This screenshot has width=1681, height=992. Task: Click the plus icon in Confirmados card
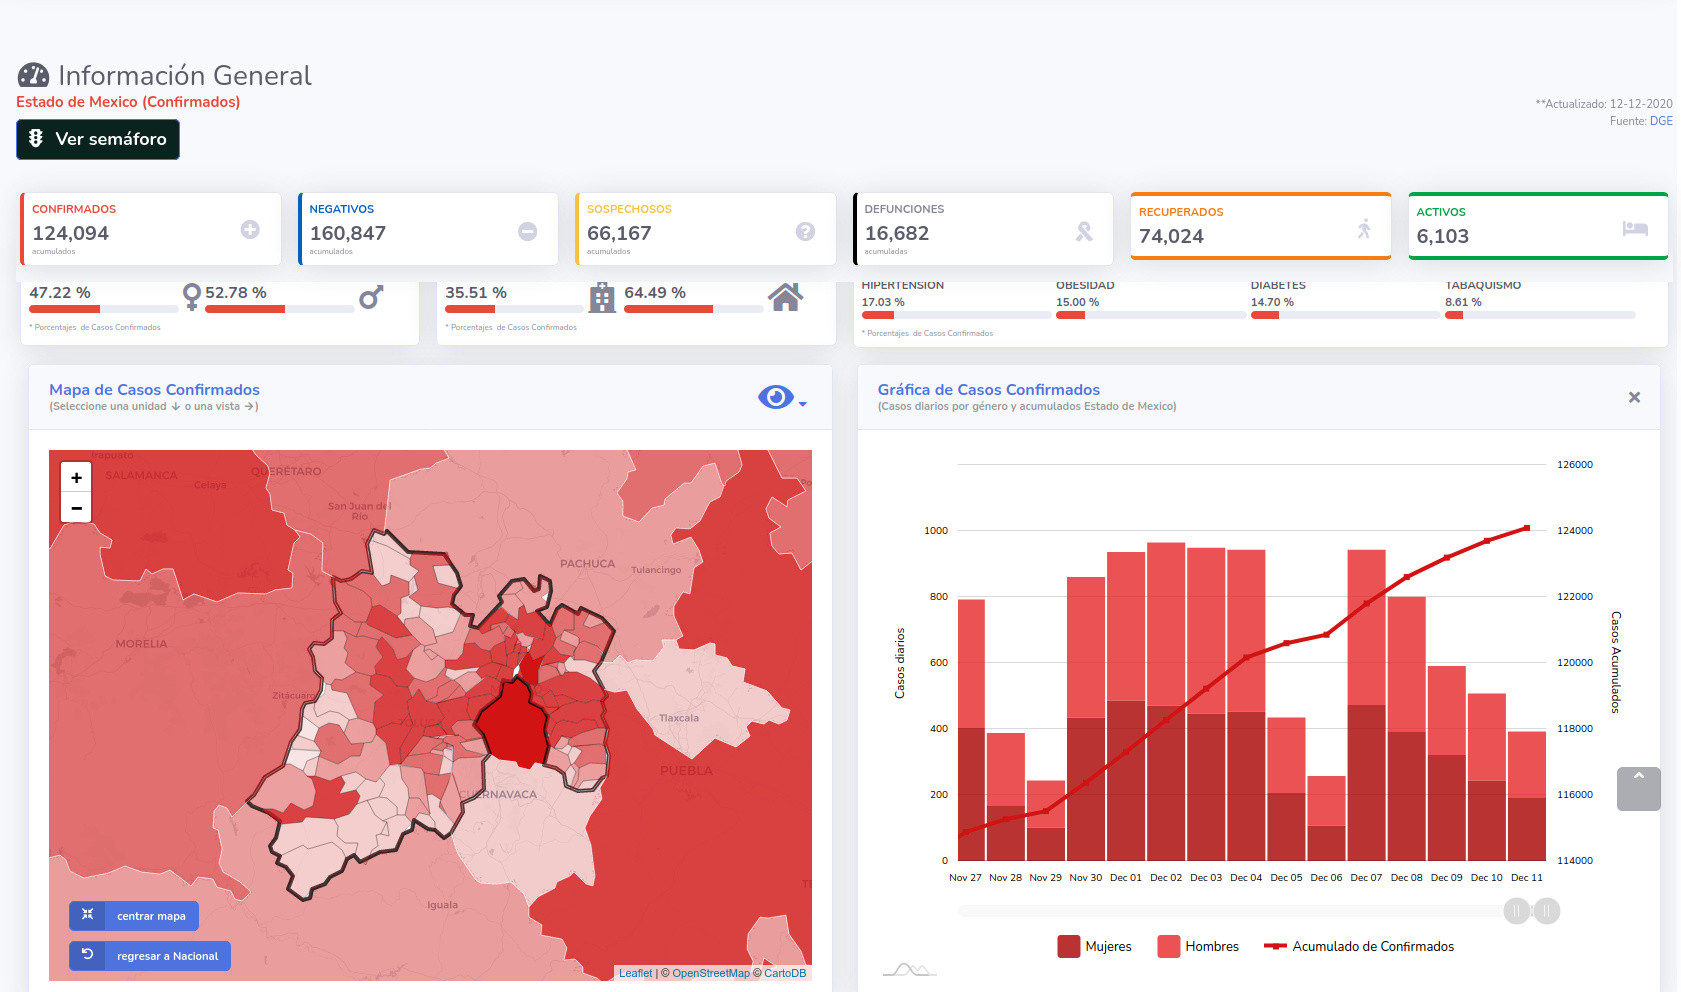(x=250, y=230)
